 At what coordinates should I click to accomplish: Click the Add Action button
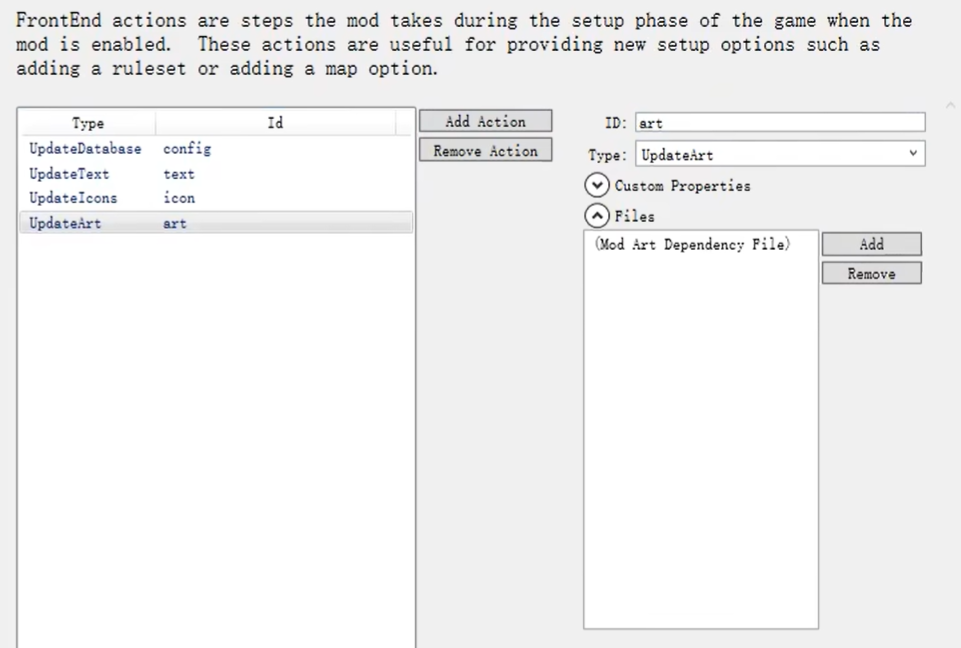485,121
